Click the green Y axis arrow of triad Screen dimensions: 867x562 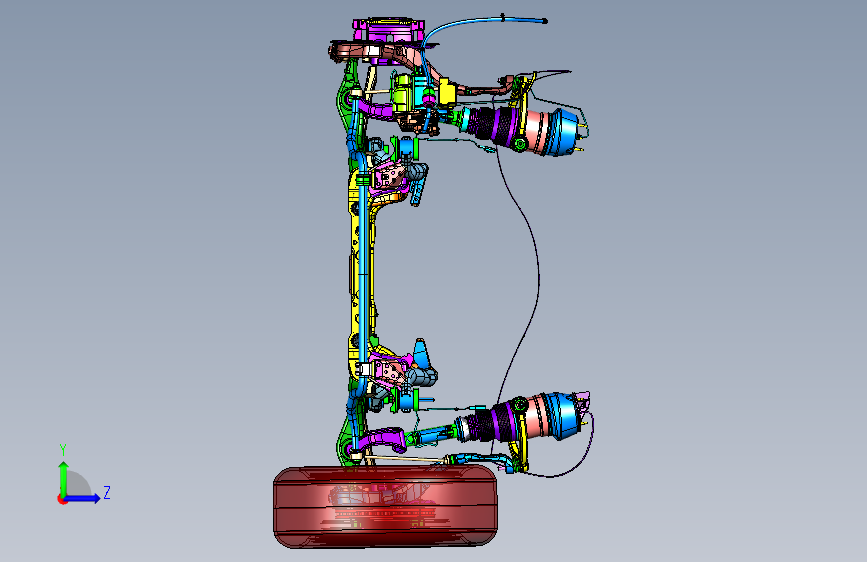coord(64,478)
